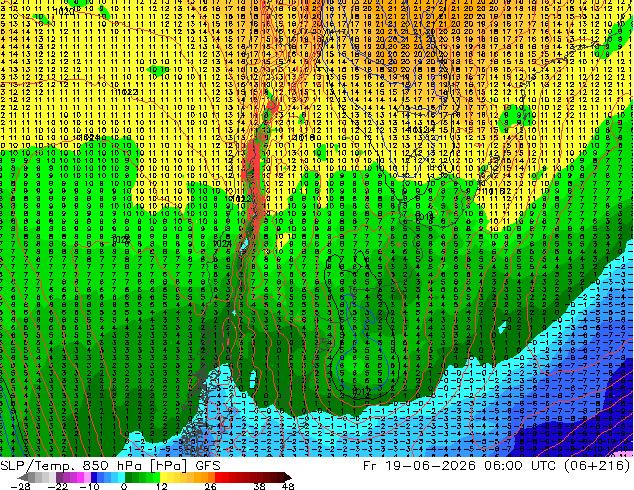
Task: Click the 'Fr 19-06-2026 06:00 UTC (06+216)' timestamp
Action: pos(497,466)
